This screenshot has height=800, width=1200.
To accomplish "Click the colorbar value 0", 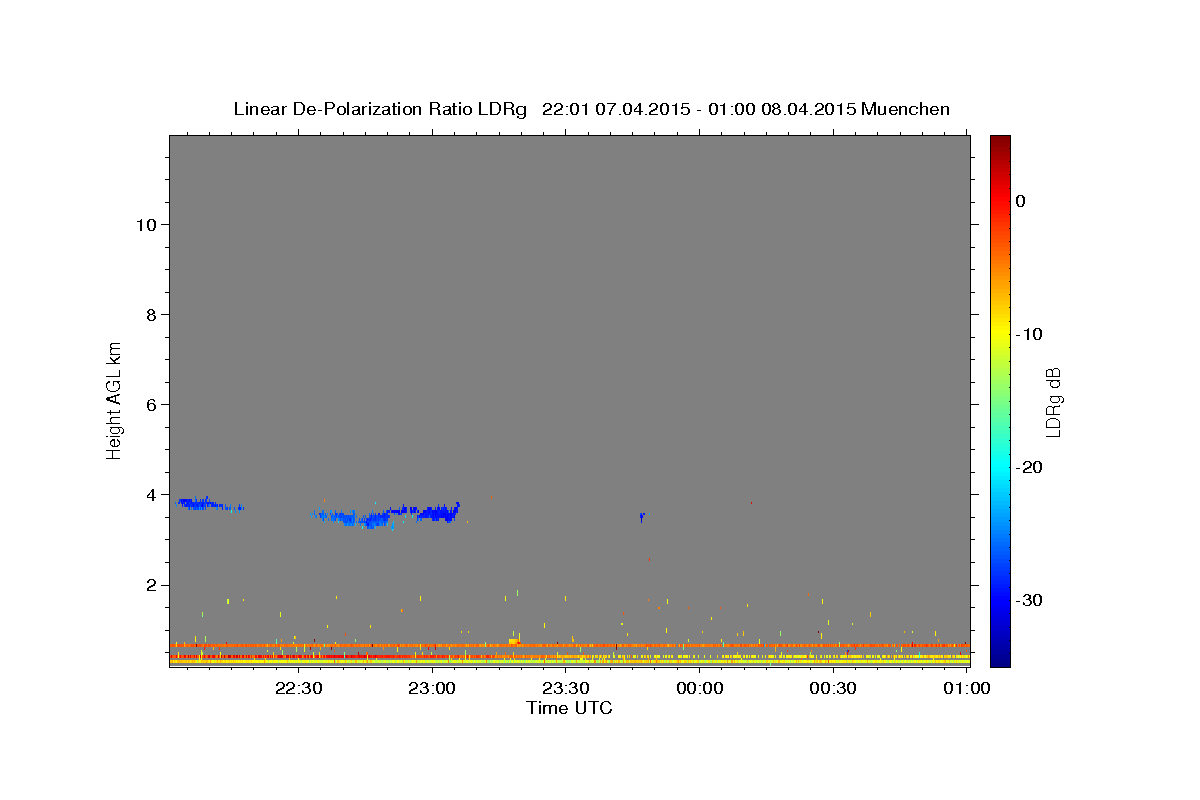I will coord(1020,201).
